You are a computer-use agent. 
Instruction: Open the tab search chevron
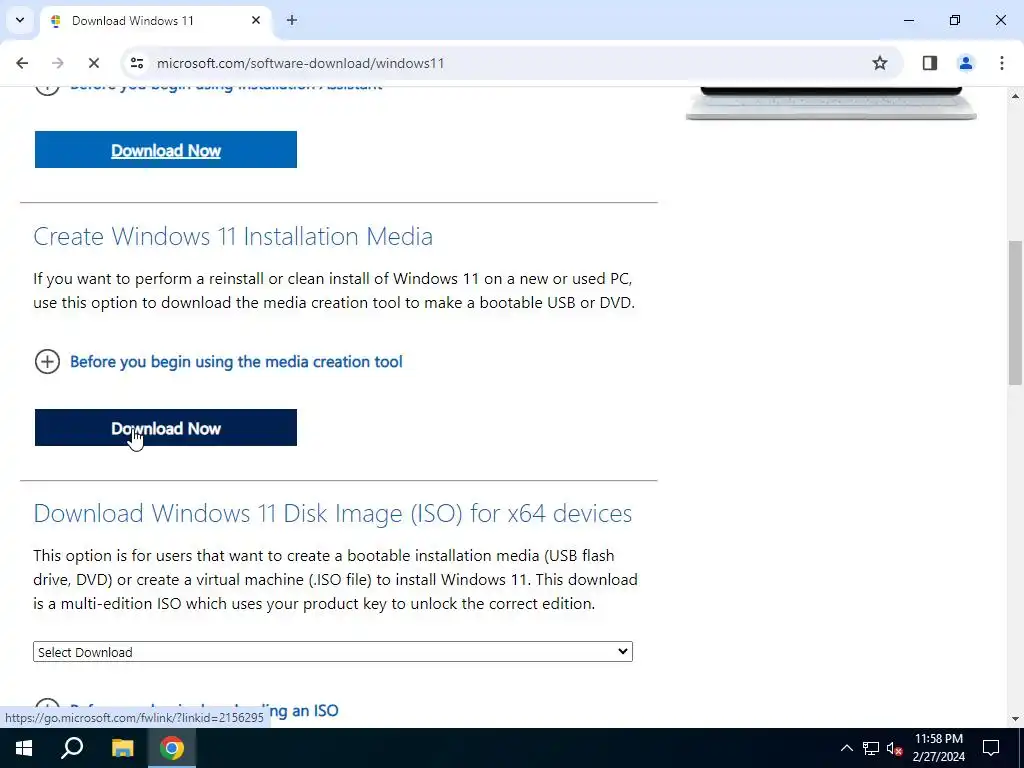tap(20, 20)
